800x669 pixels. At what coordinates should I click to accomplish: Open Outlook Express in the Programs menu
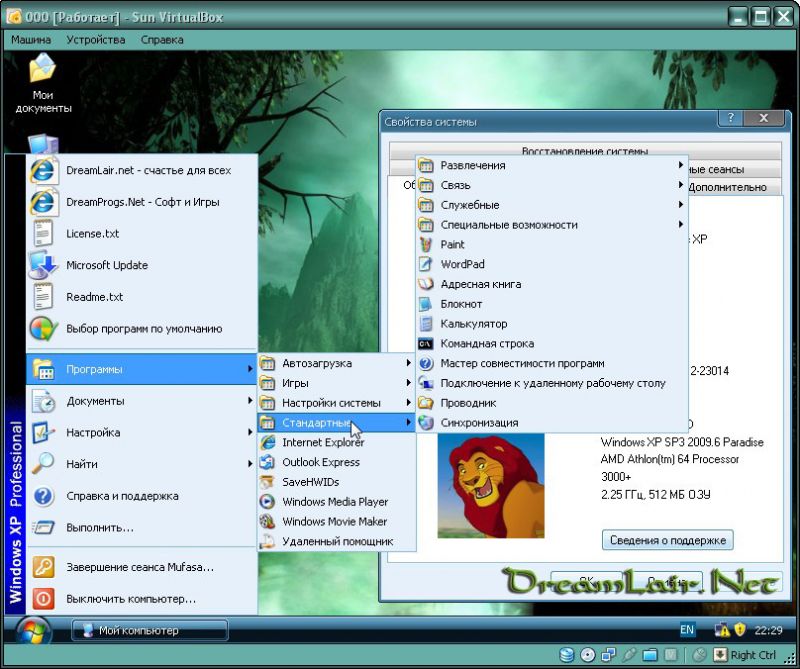pos(321,462)
